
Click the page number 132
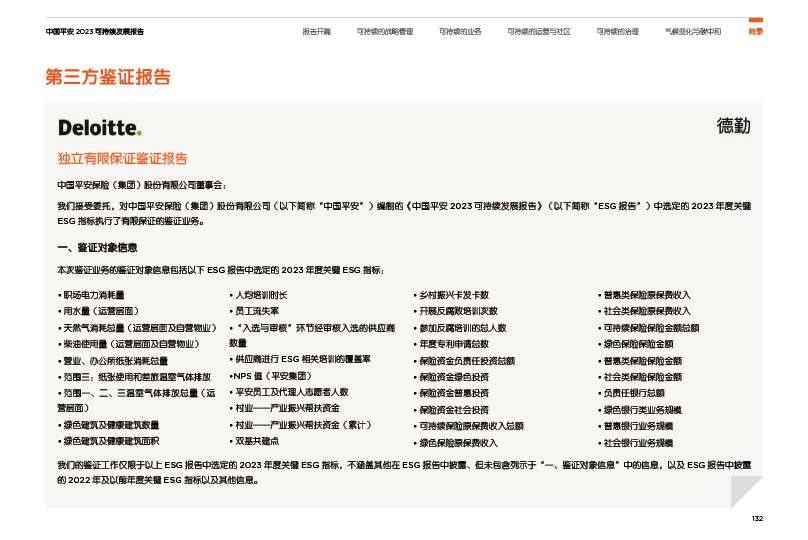click(x=757, y=518)
